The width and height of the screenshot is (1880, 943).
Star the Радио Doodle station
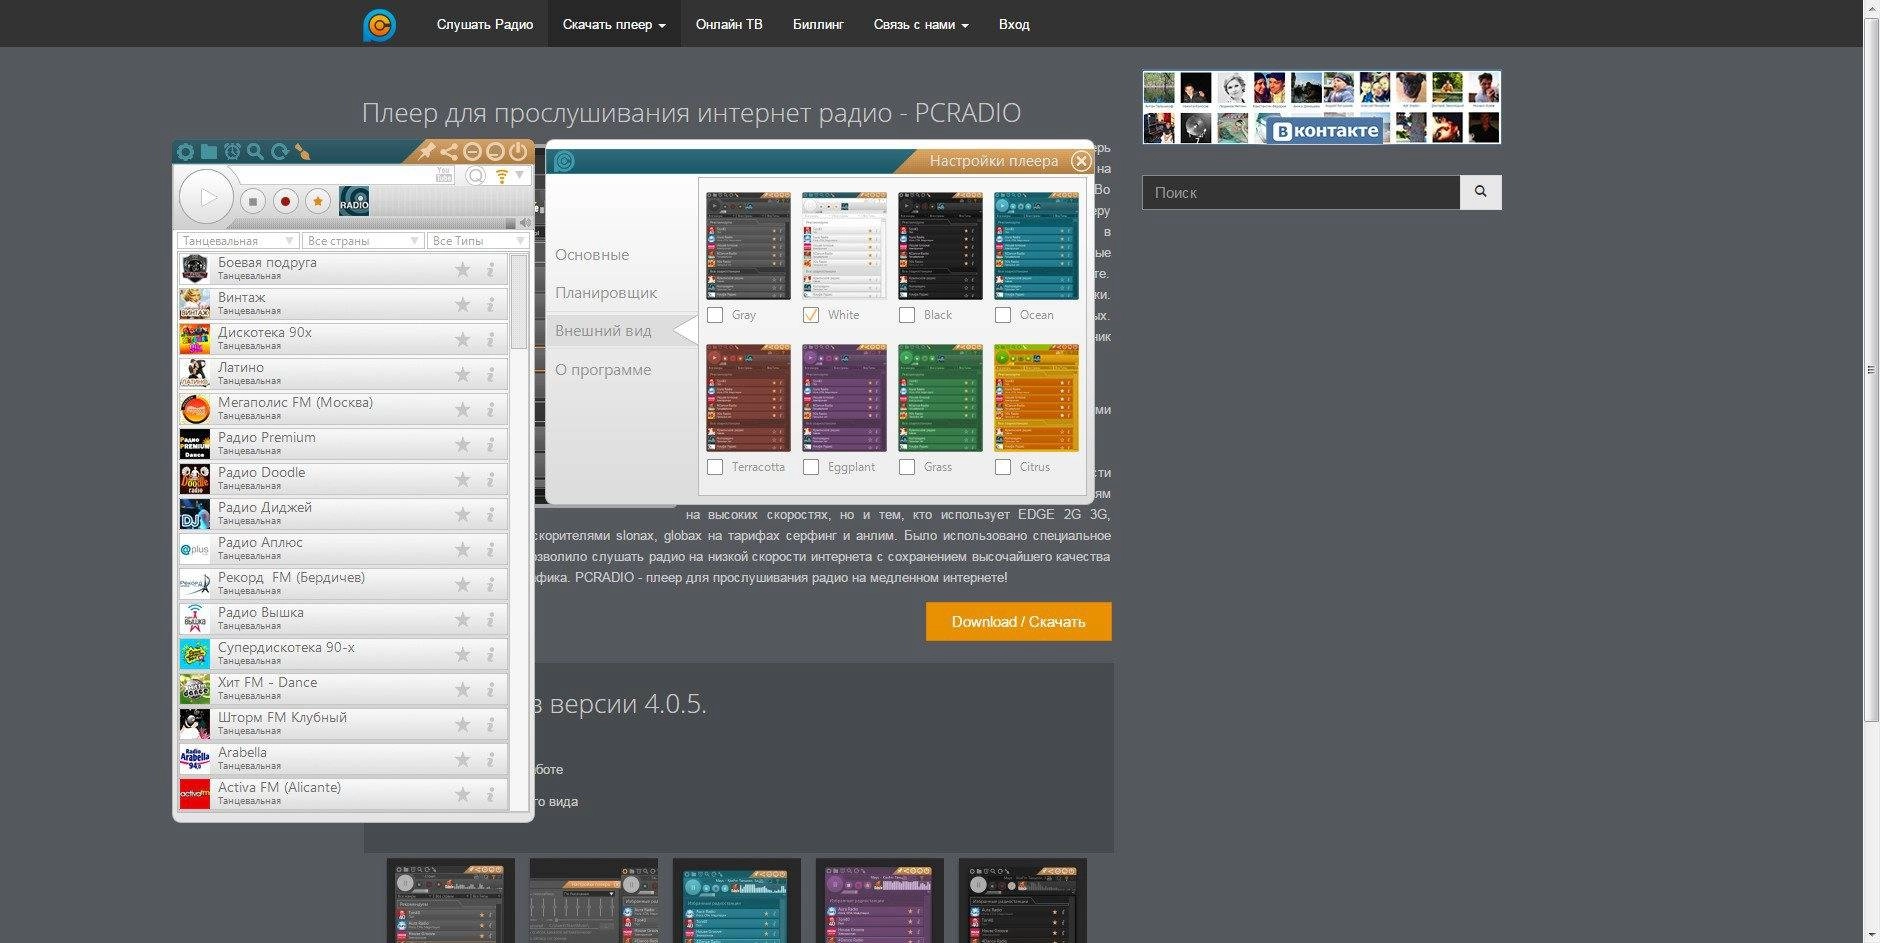click(x=462, y=479)
